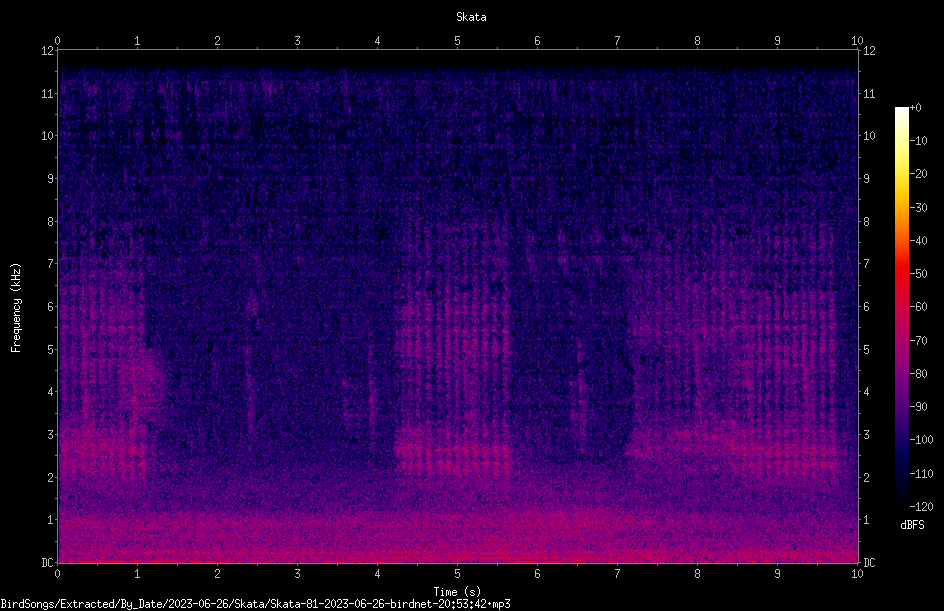This screenshot has height=611, width=944.
Task: Click "11" on the left frequency axis
Action: click(x=48, y=93)
